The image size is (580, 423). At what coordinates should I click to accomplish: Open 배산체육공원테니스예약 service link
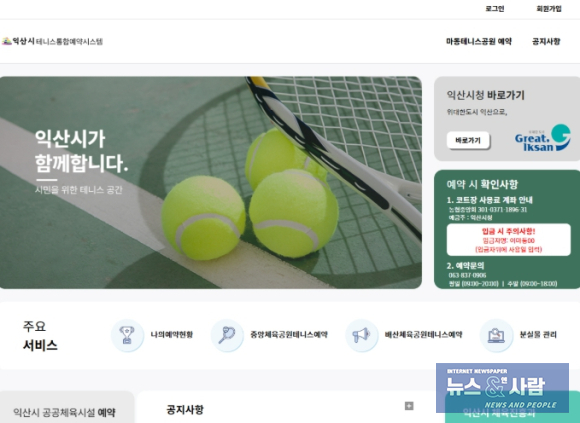point(424,335)
